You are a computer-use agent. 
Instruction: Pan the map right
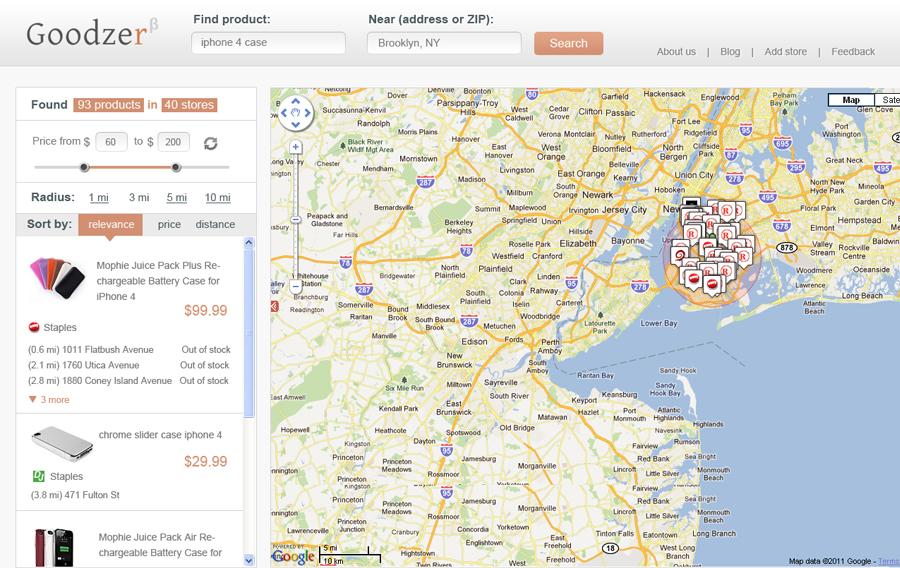click(x=308, y=113)
